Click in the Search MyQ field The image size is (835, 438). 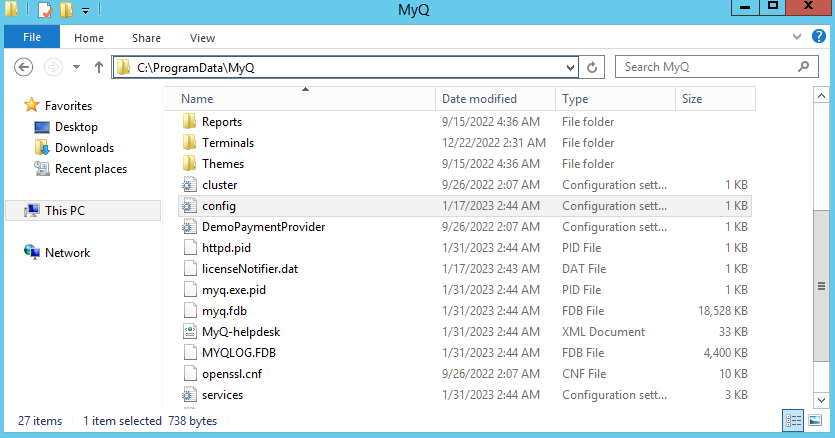[x=705, y=67]
